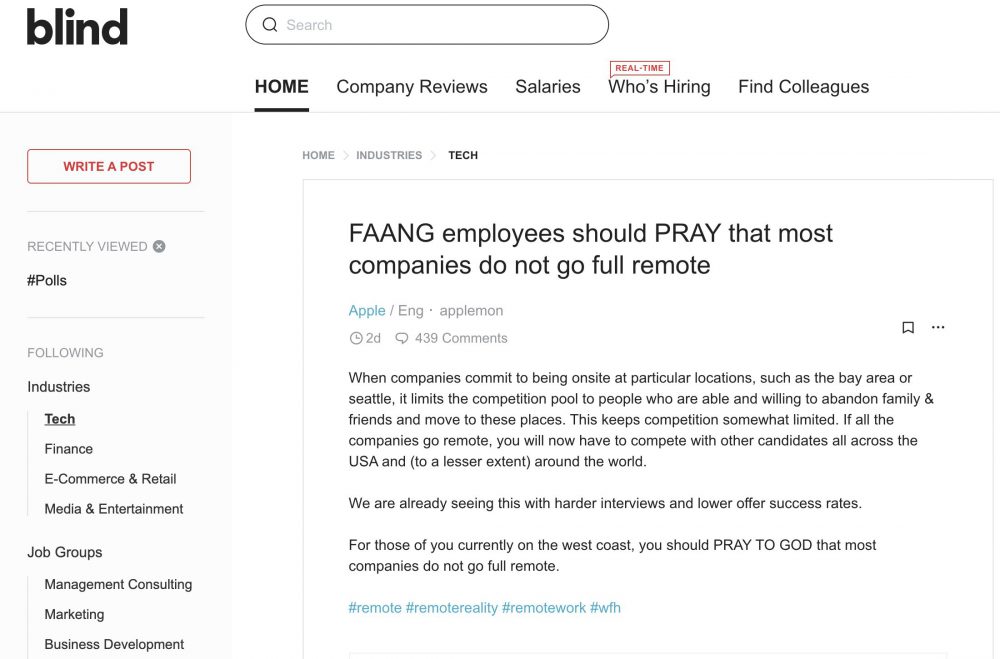Viewport: 1000px width, 659px height.
Task: Click the WRITE A POST button
Action: (109, 167)
